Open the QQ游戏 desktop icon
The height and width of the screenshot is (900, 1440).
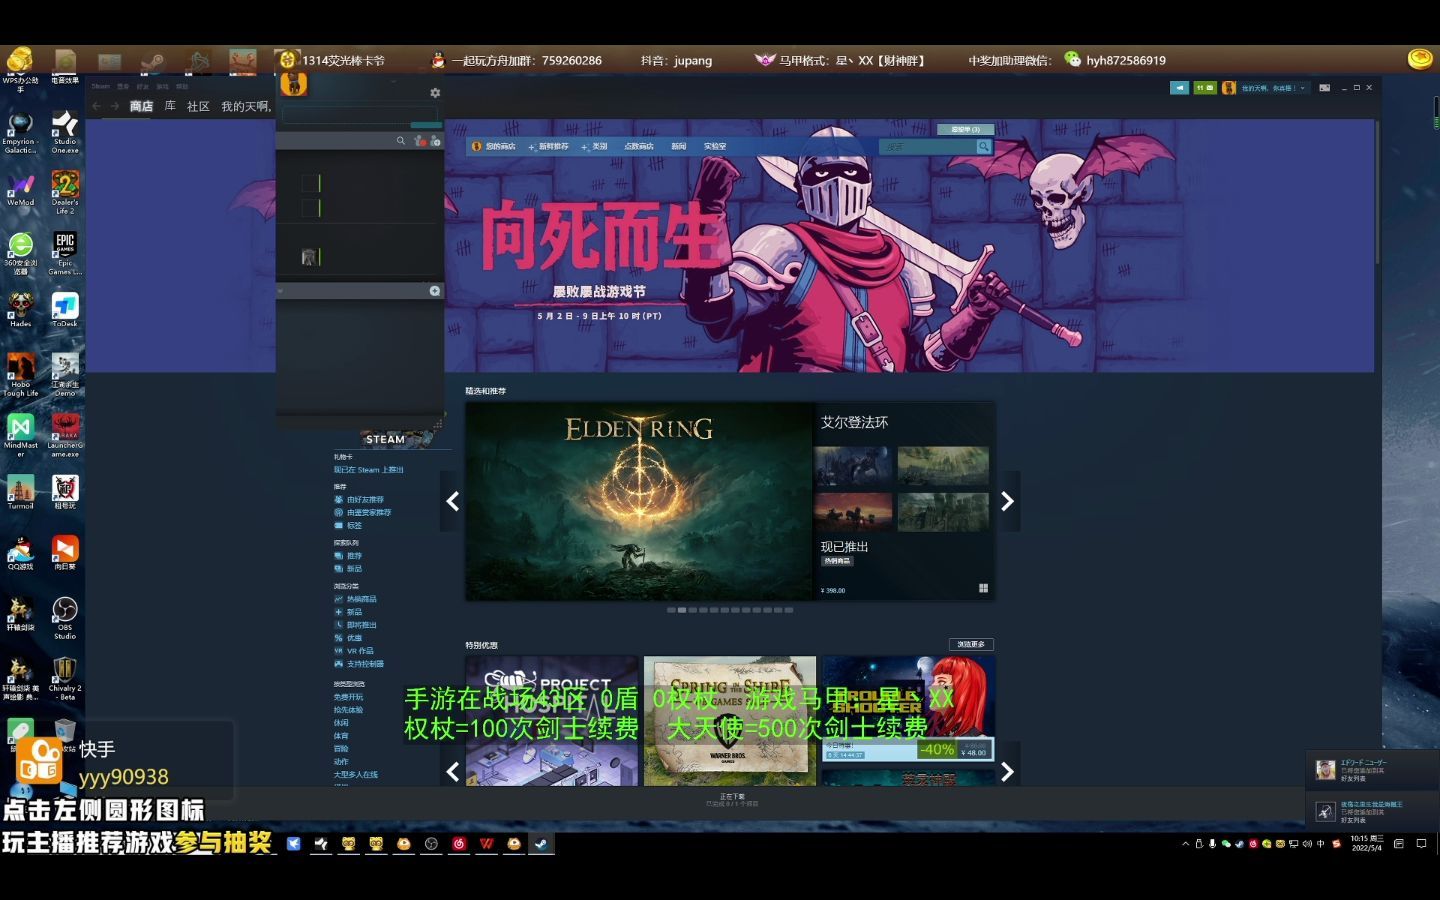(x=20, y=553)
